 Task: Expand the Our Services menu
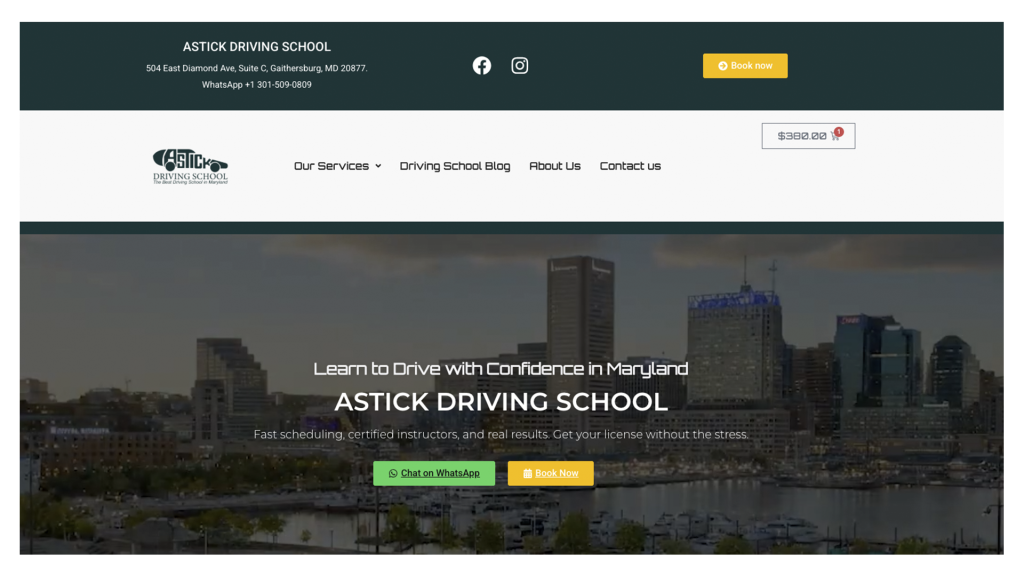pos(337,166)
